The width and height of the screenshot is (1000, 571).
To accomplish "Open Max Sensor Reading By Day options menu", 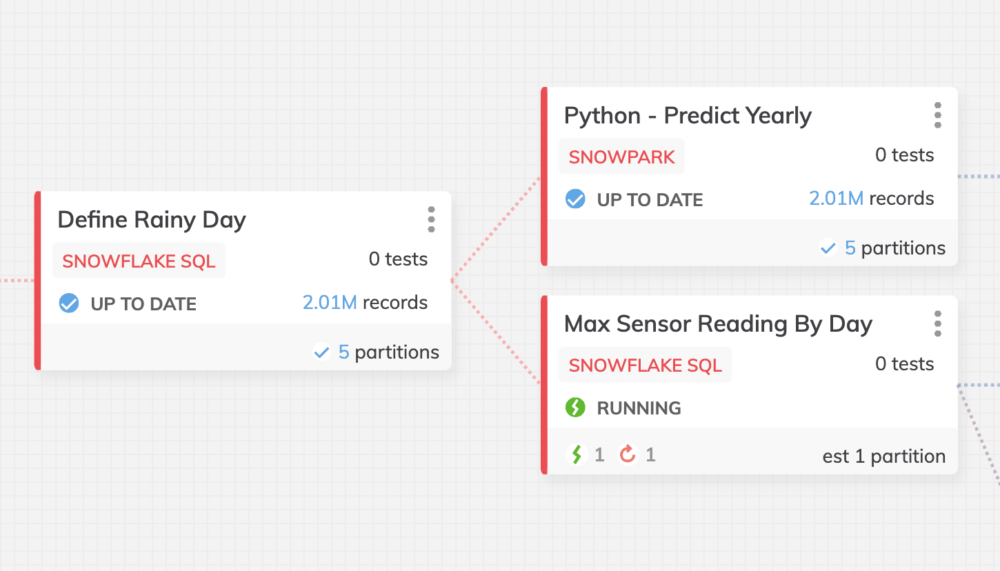I will tap(938, 324).
